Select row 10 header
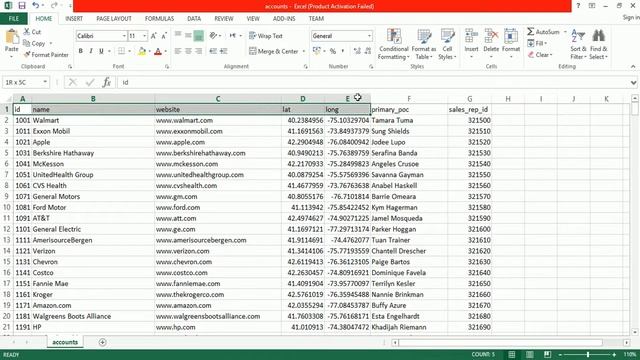Screen dimensions: 640x360 (x=7, y=207)
